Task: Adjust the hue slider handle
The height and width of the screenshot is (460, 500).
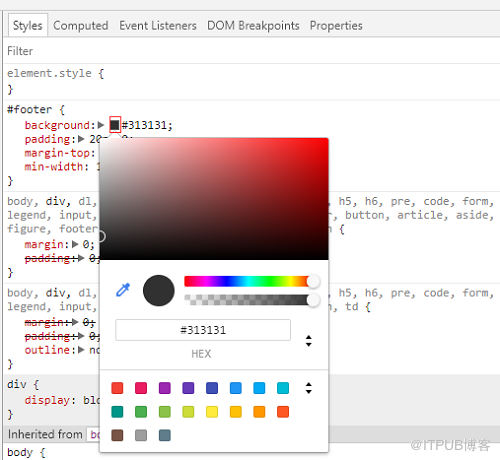Action: 313,282
